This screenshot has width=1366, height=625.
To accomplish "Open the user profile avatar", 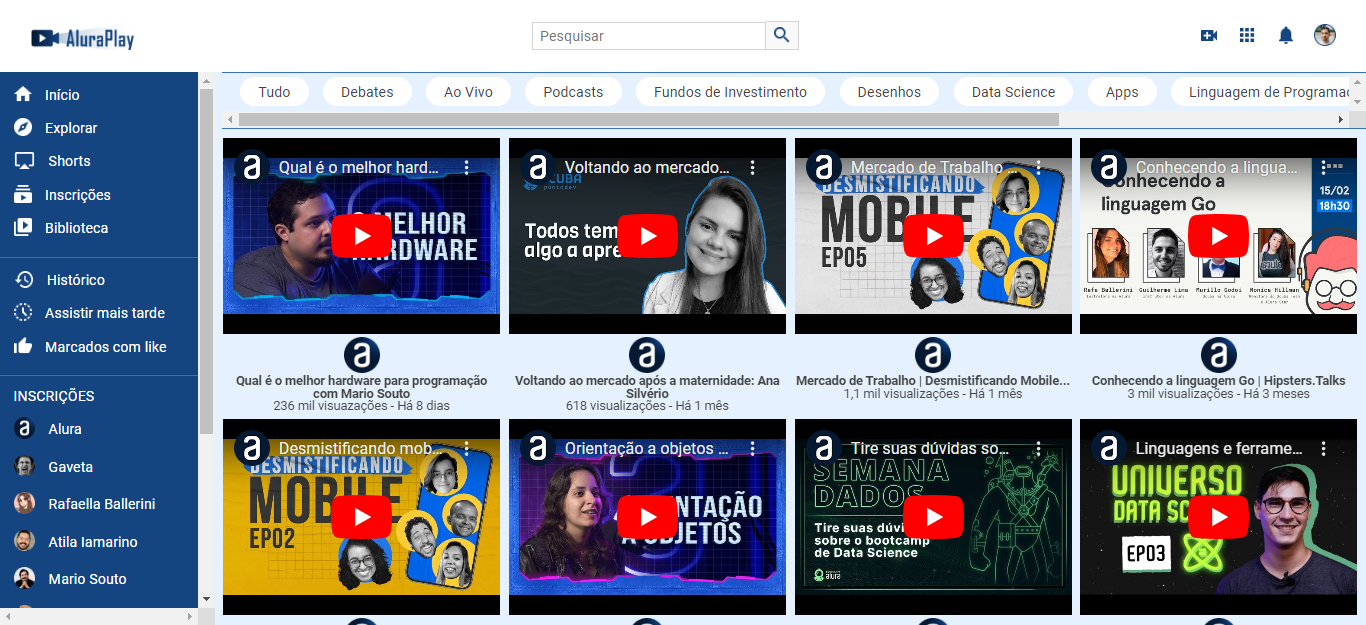I will (x=1324, y=36).
